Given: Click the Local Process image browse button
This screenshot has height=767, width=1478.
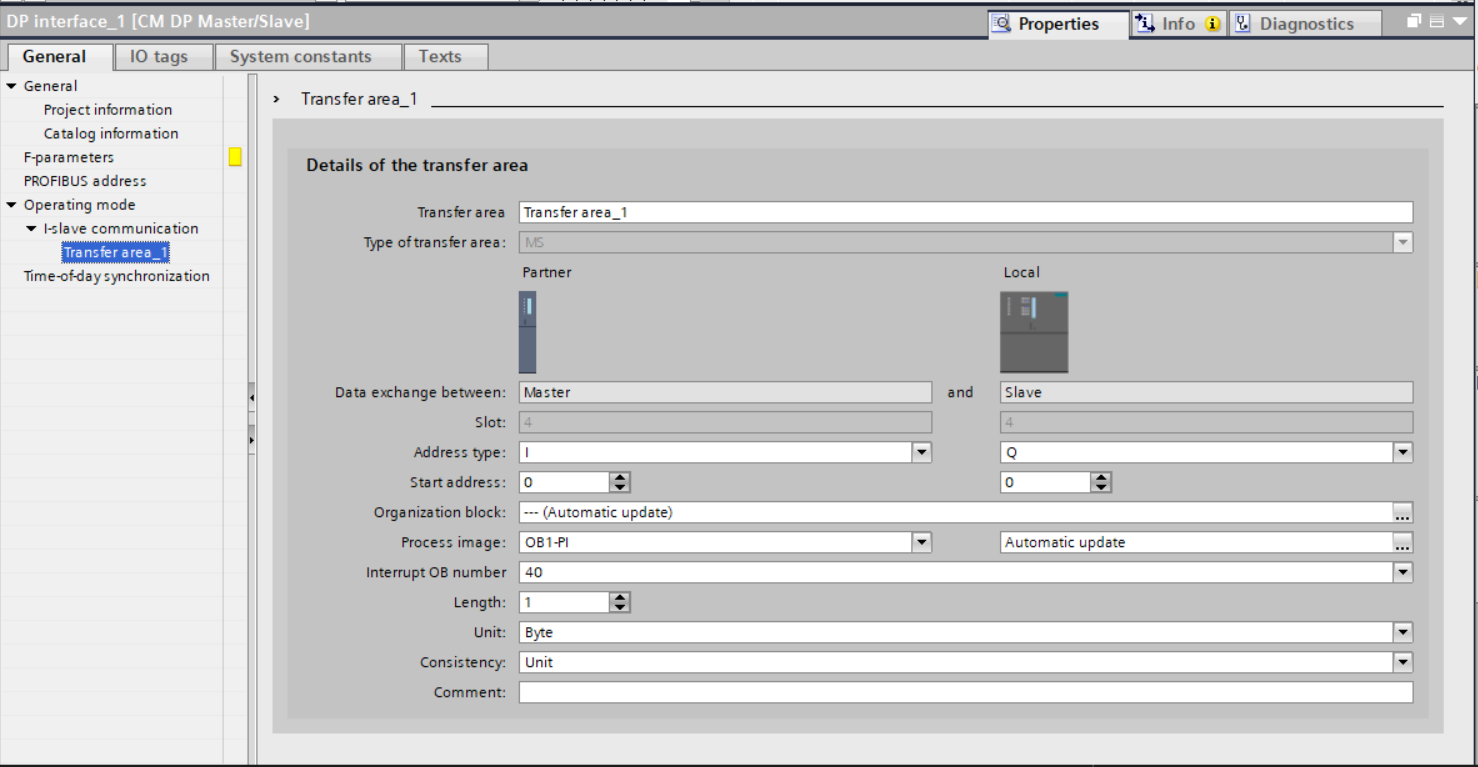Looking at the screenshot, I should (x=1403, y=543).
